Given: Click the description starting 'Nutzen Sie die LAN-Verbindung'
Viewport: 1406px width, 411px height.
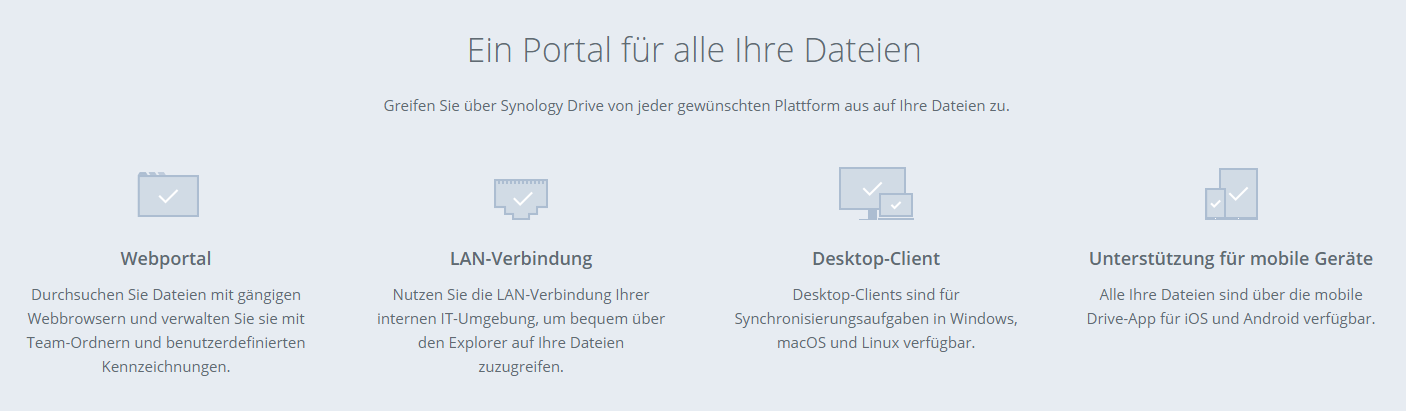Looking at the screenshot, I should 521,331.
